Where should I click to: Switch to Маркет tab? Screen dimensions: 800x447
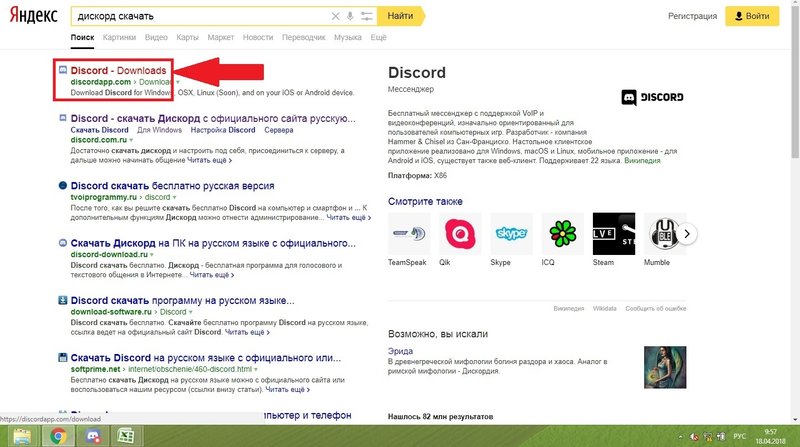[220, 37]
